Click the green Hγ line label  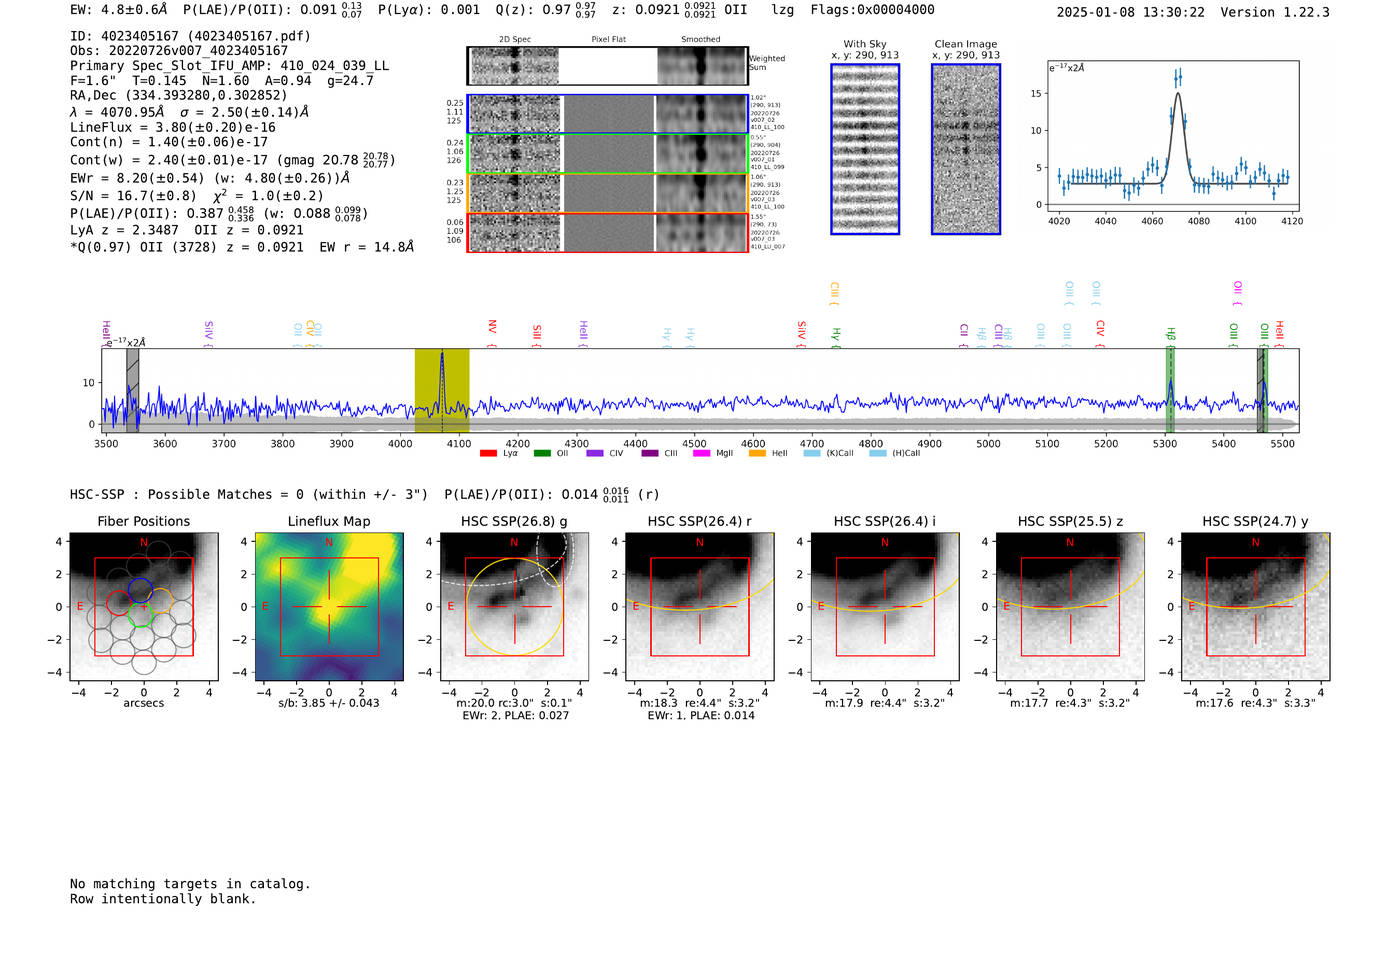836,337
